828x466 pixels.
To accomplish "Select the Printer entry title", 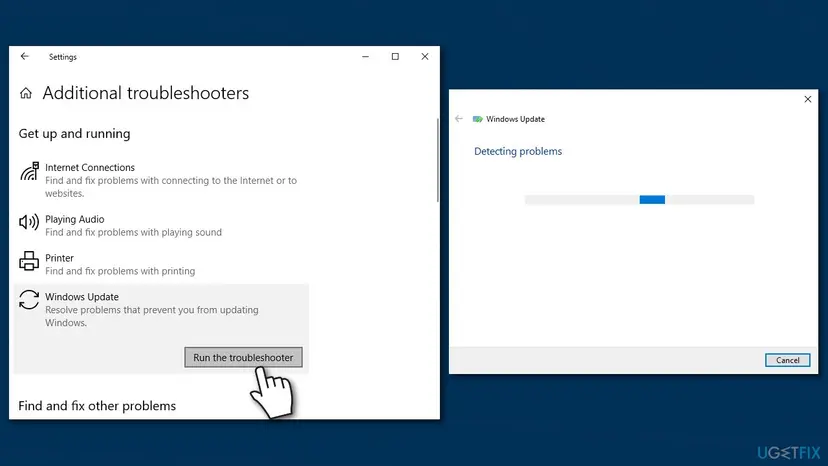I will click(59, 258).
